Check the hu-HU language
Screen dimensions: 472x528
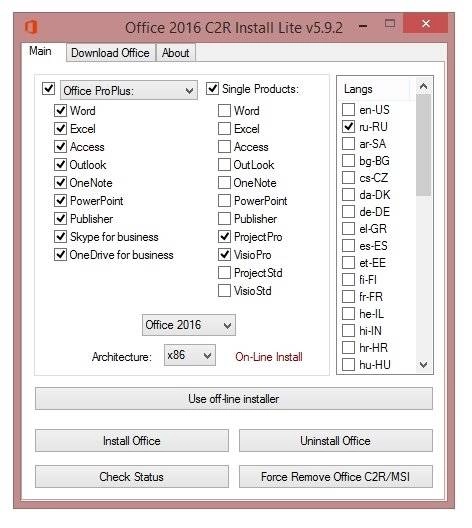pos(348,365)
